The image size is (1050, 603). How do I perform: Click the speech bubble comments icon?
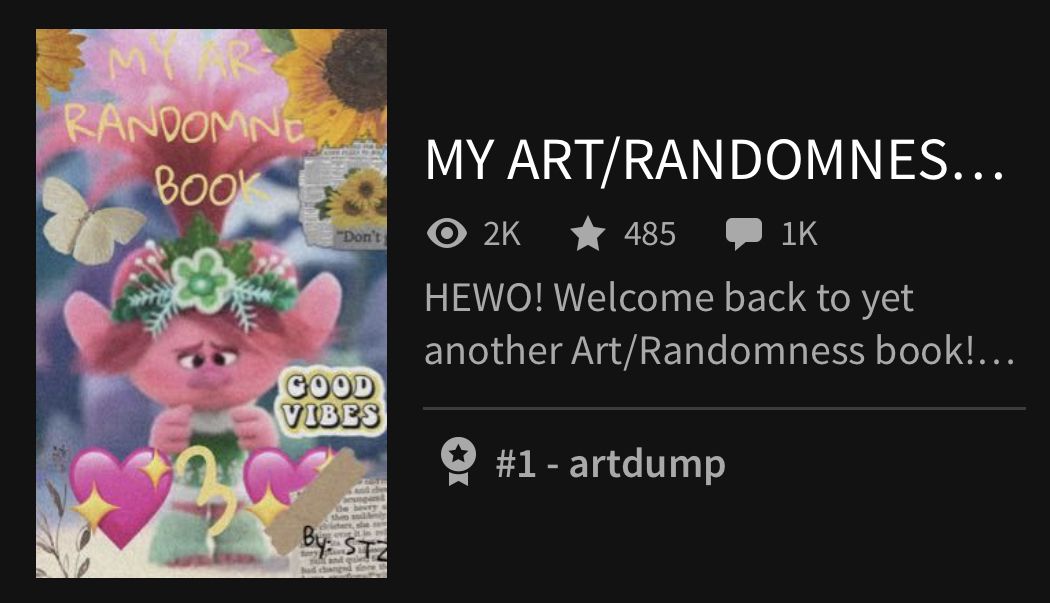[743, 234]
